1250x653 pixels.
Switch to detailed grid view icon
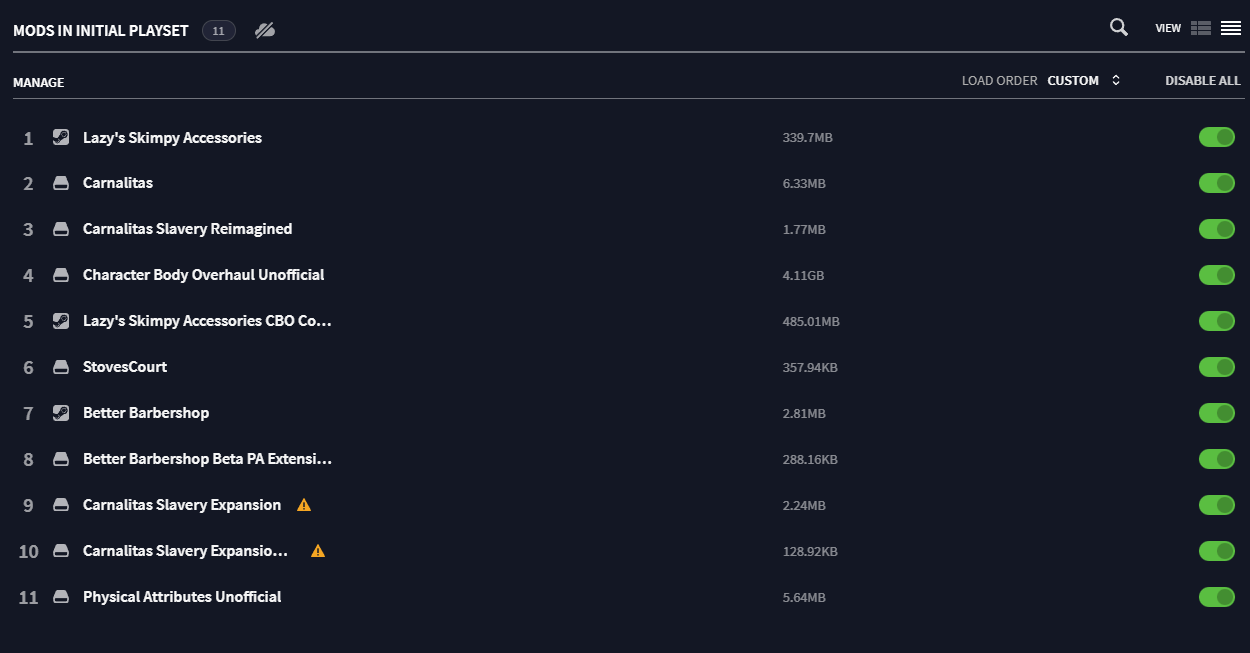1201,28
